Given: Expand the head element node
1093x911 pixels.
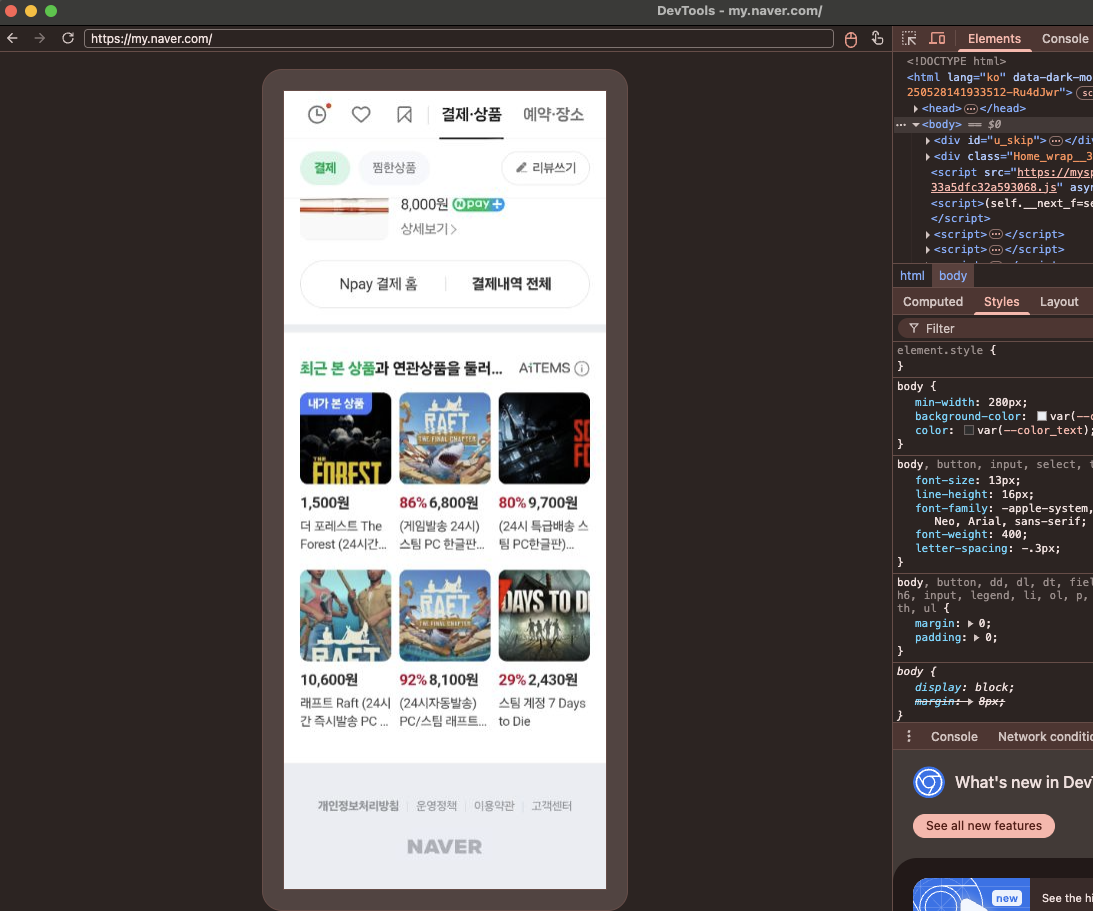Looking at the screenshot, I should coord(916,109).
